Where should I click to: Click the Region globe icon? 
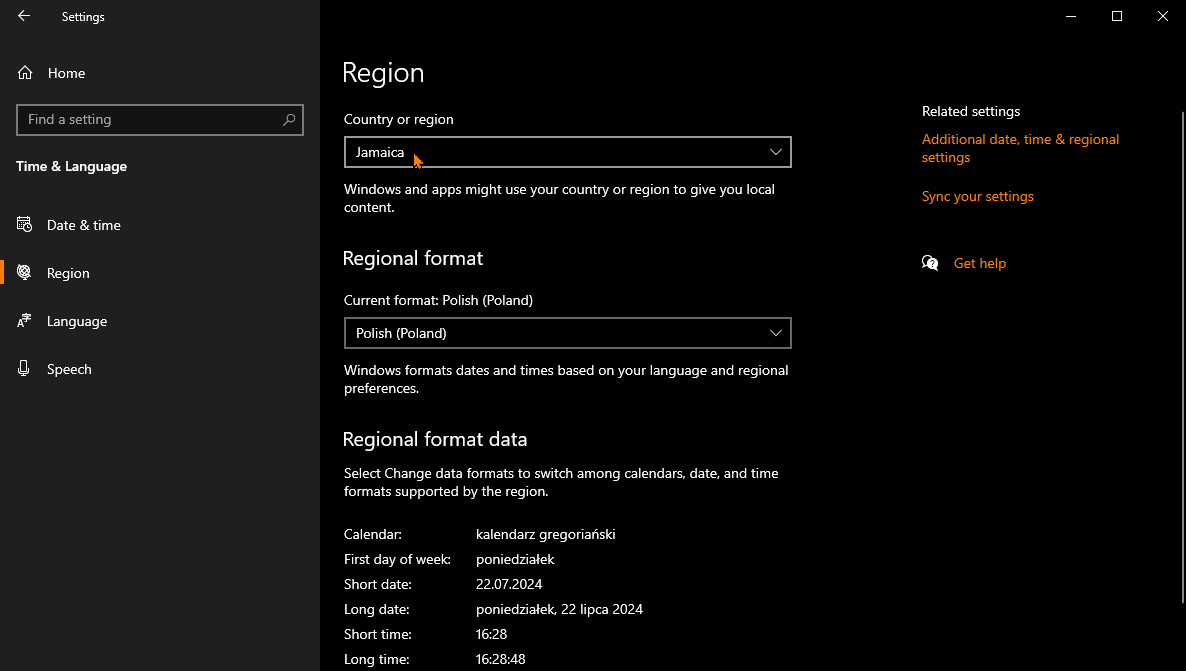coord(25,273)
